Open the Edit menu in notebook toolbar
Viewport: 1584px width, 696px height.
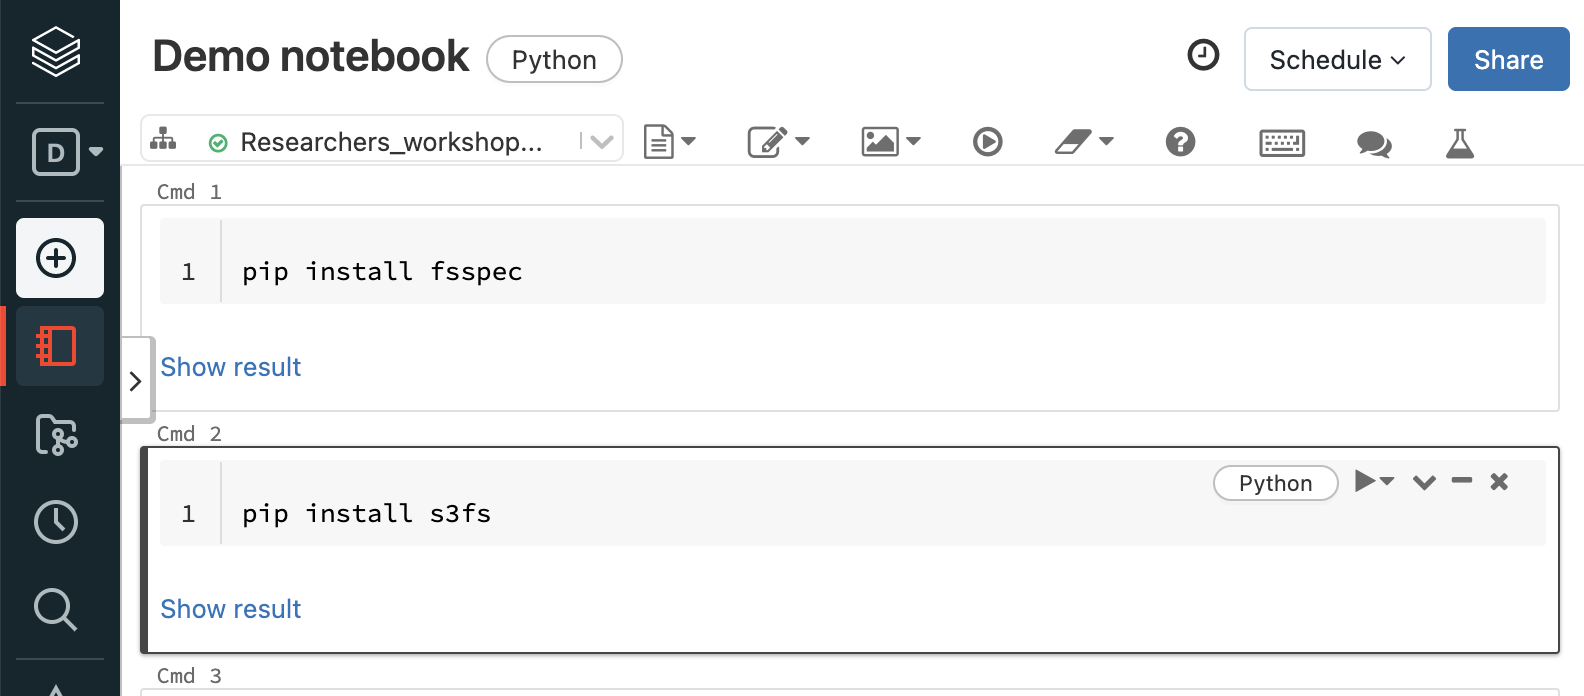tap(778, 142)
